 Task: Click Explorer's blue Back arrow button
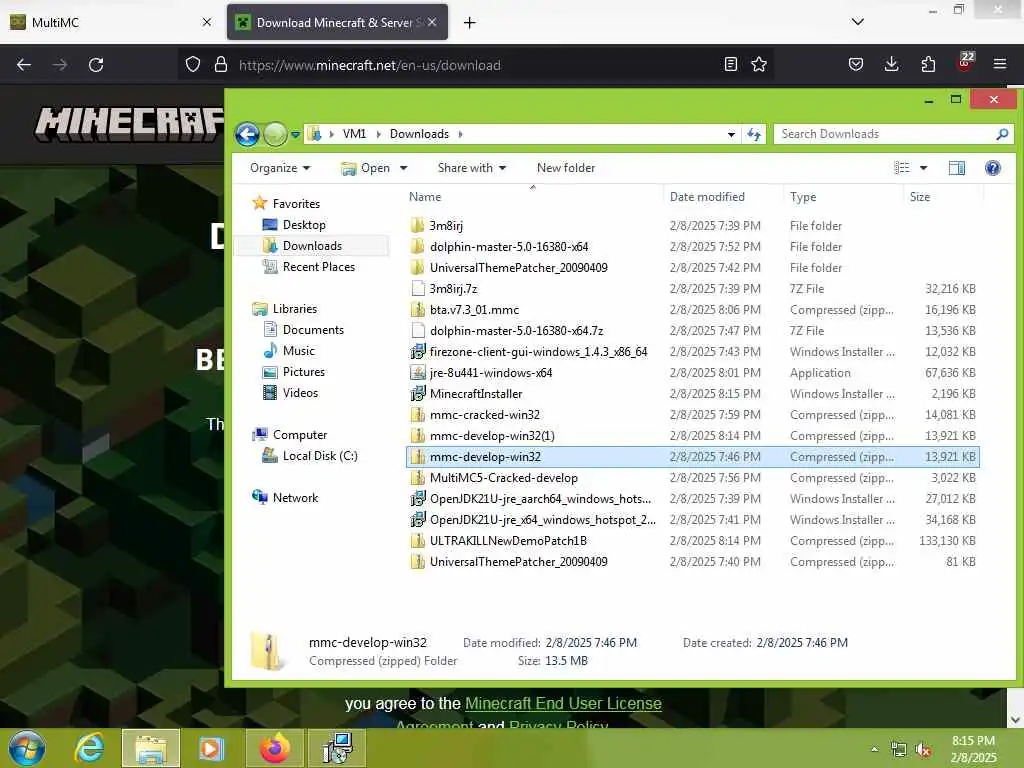coord(247,135)
